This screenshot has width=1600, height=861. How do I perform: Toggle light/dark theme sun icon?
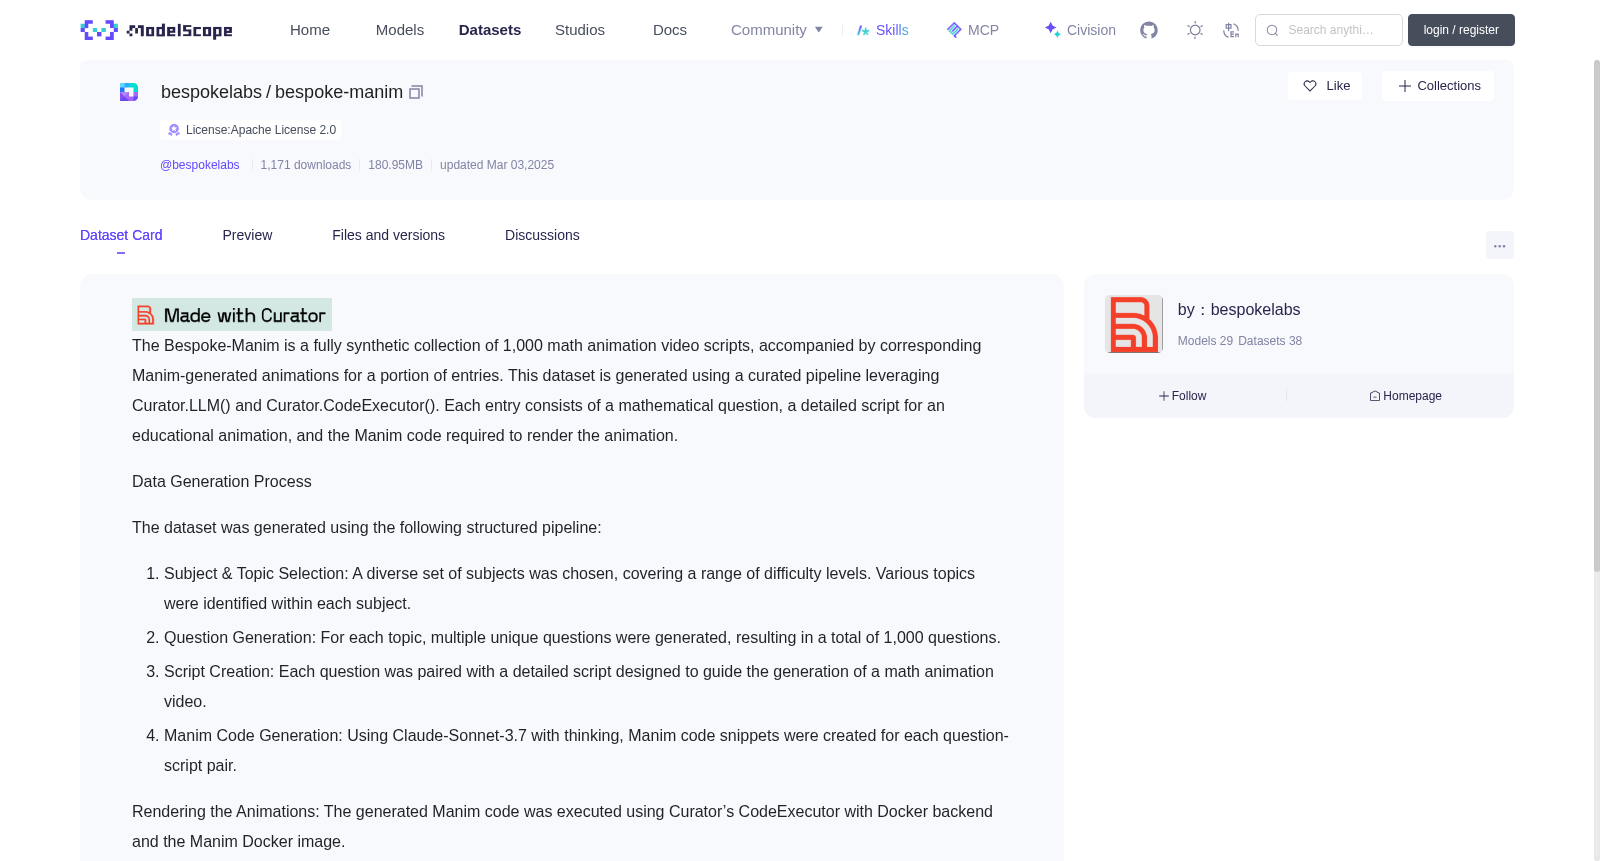[1195, 30]
